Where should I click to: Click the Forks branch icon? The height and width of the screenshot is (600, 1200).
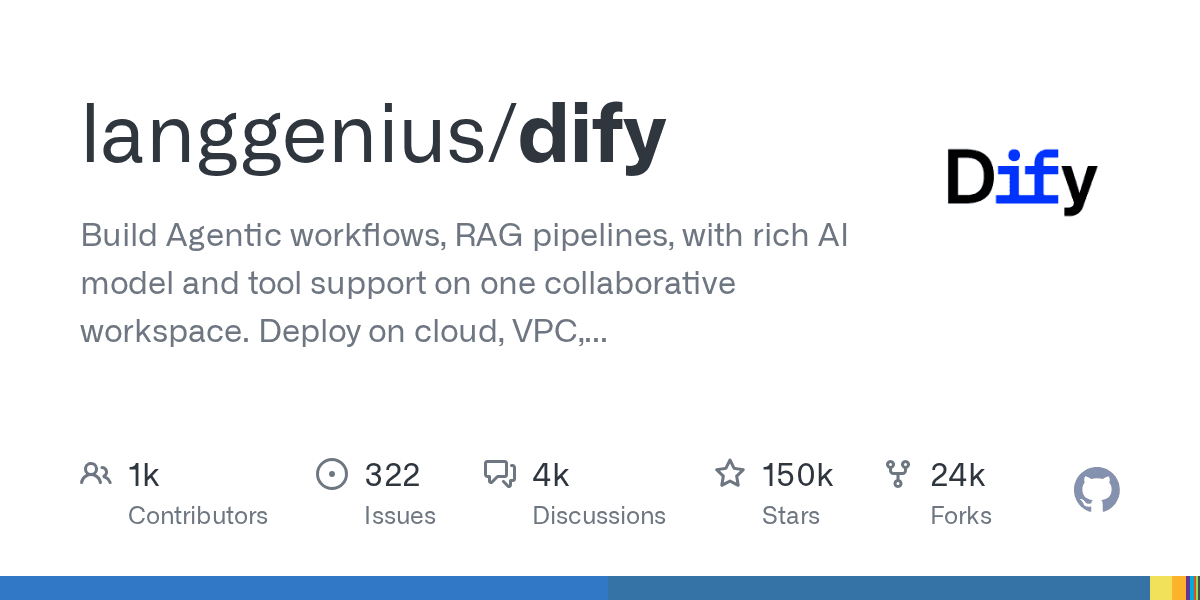pos(897,474)
